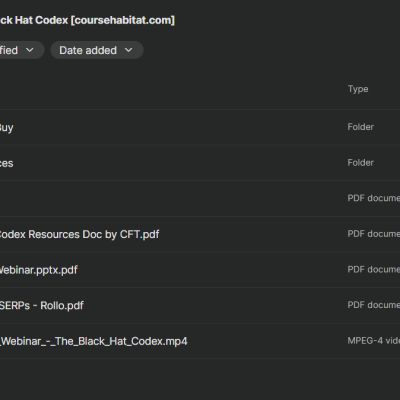Click 'MPEG-4 video' type cell

coord(374,341)
